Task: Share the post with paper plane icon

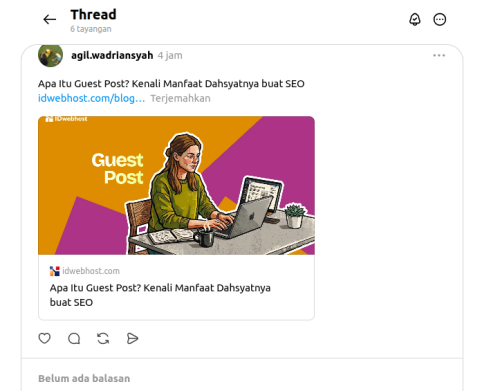Action: (x=132, y=338)
